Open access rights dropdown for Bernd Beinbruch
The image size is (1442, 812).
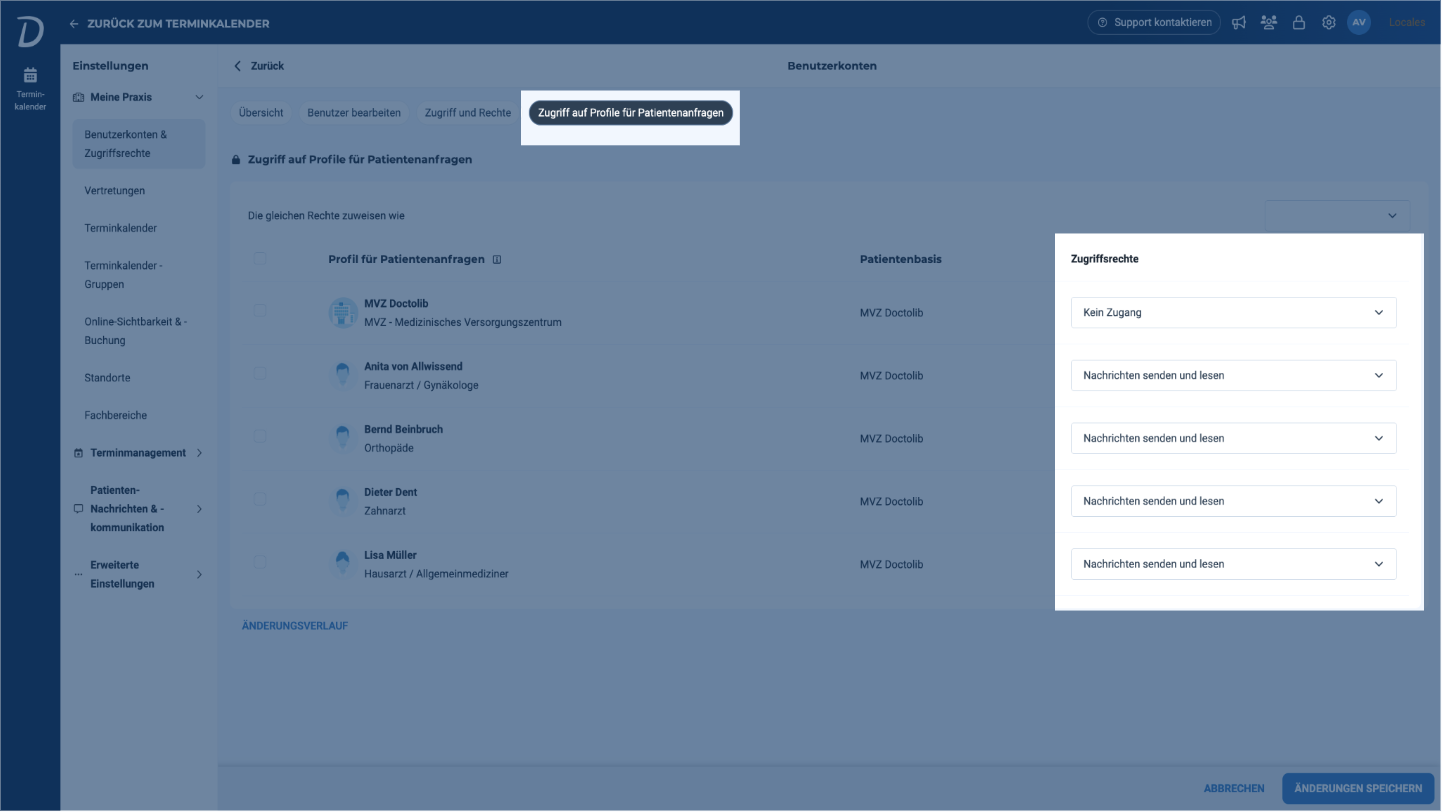[x=1233, y=438]
